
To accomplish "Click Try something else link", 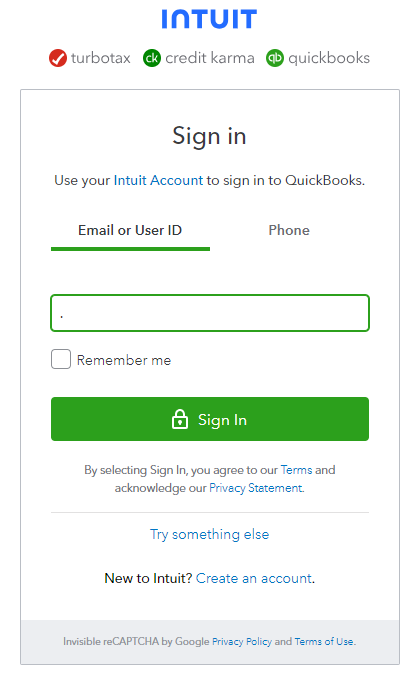I will tap(209, 534).
